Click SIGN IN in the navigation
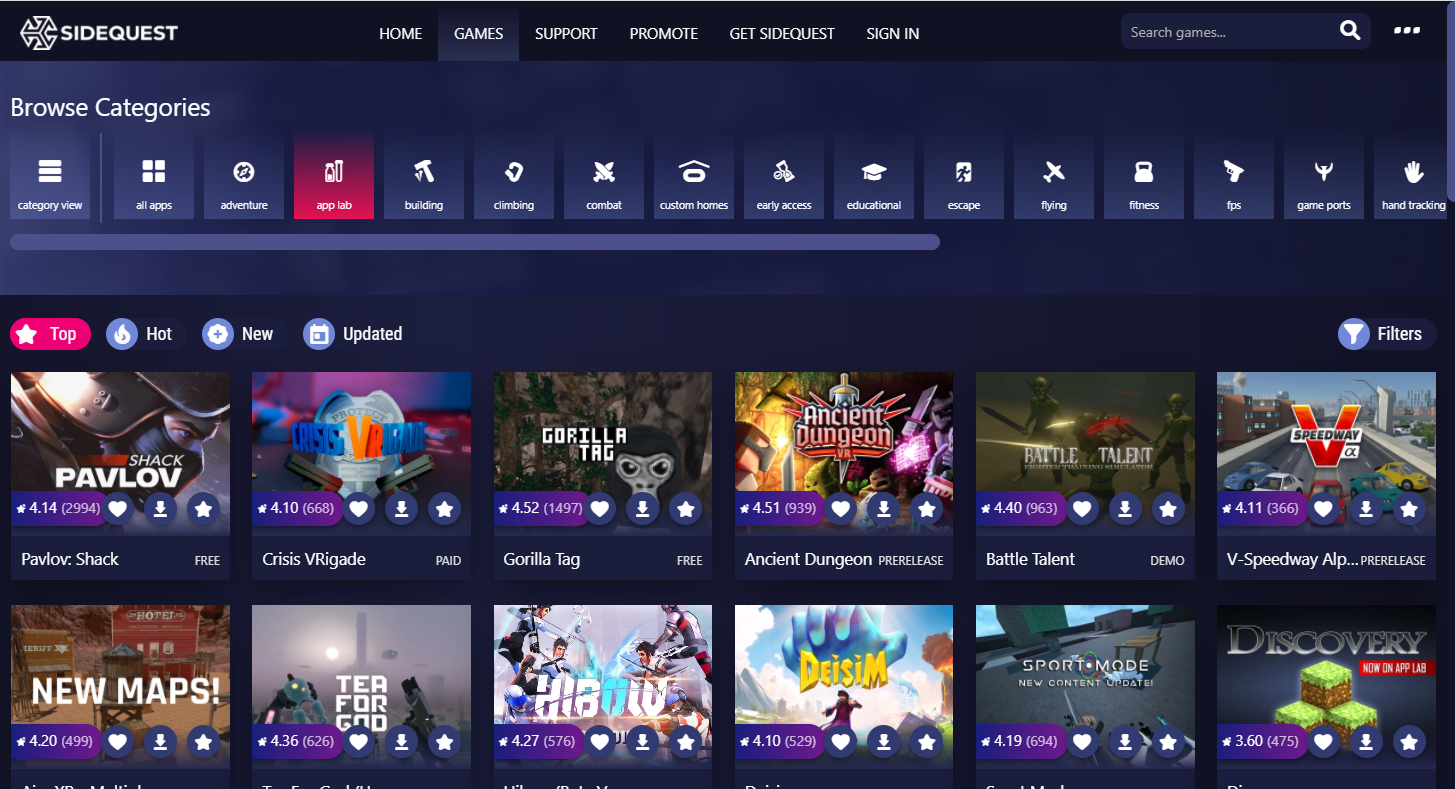Image resolution: width=1455 pixels, height=789 pixels. pyautogui.click(x=893, y=33)
